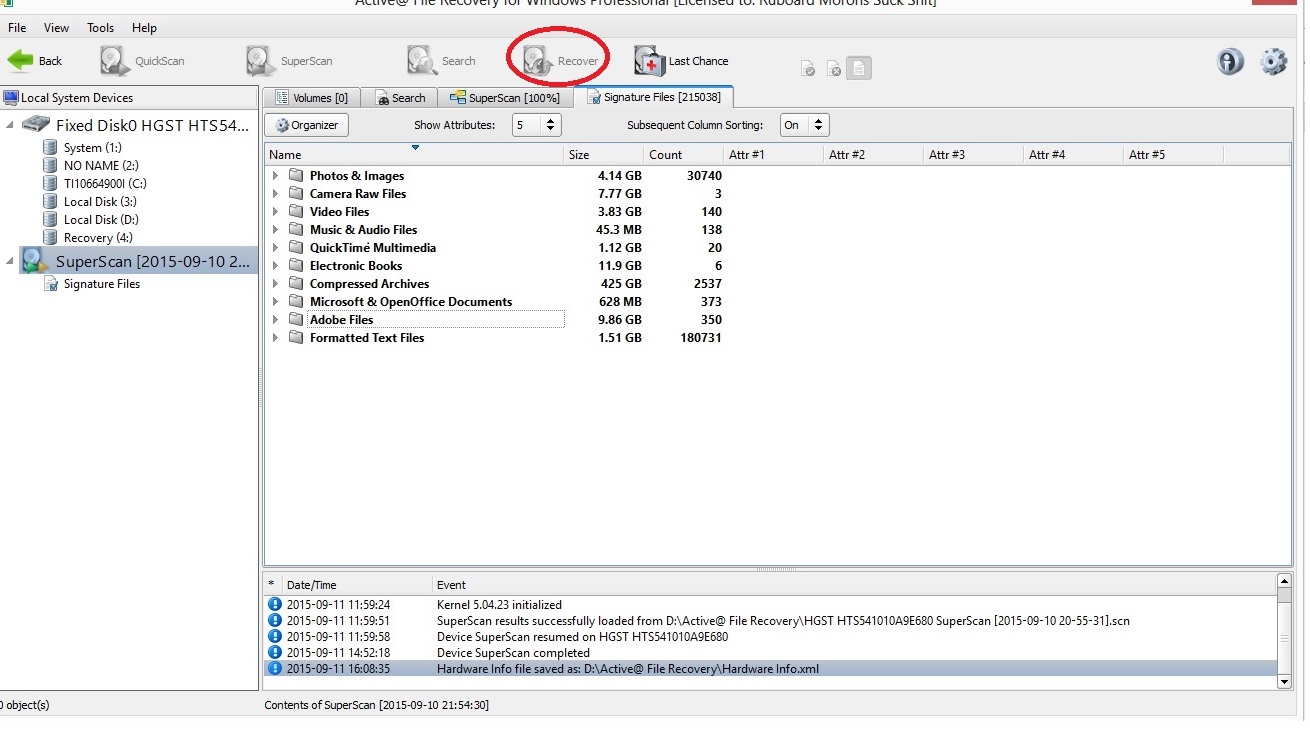Click Attr #5 column header
The width and height of the screenshot is (1310, 737).
point(1173,155)
